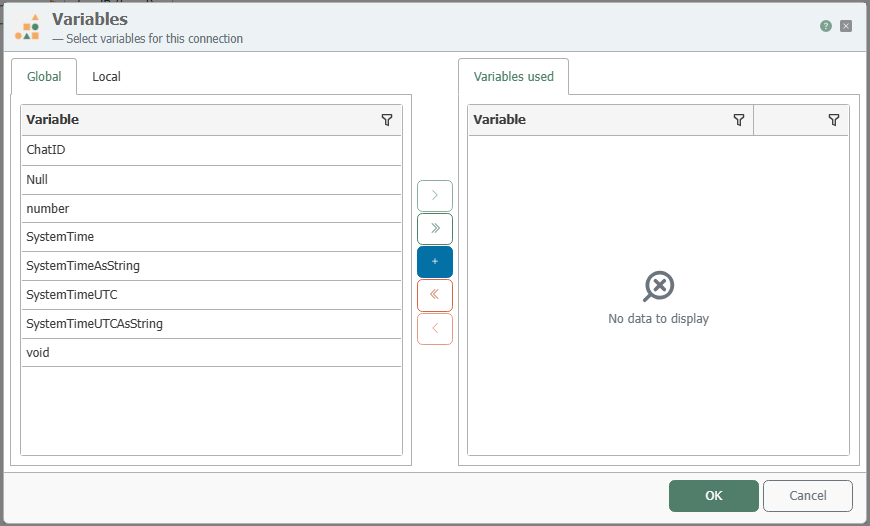Click the blue plus add button
The width and height of the screenshot is (870, 526).
pyautogui.click(x=435, y=262)
